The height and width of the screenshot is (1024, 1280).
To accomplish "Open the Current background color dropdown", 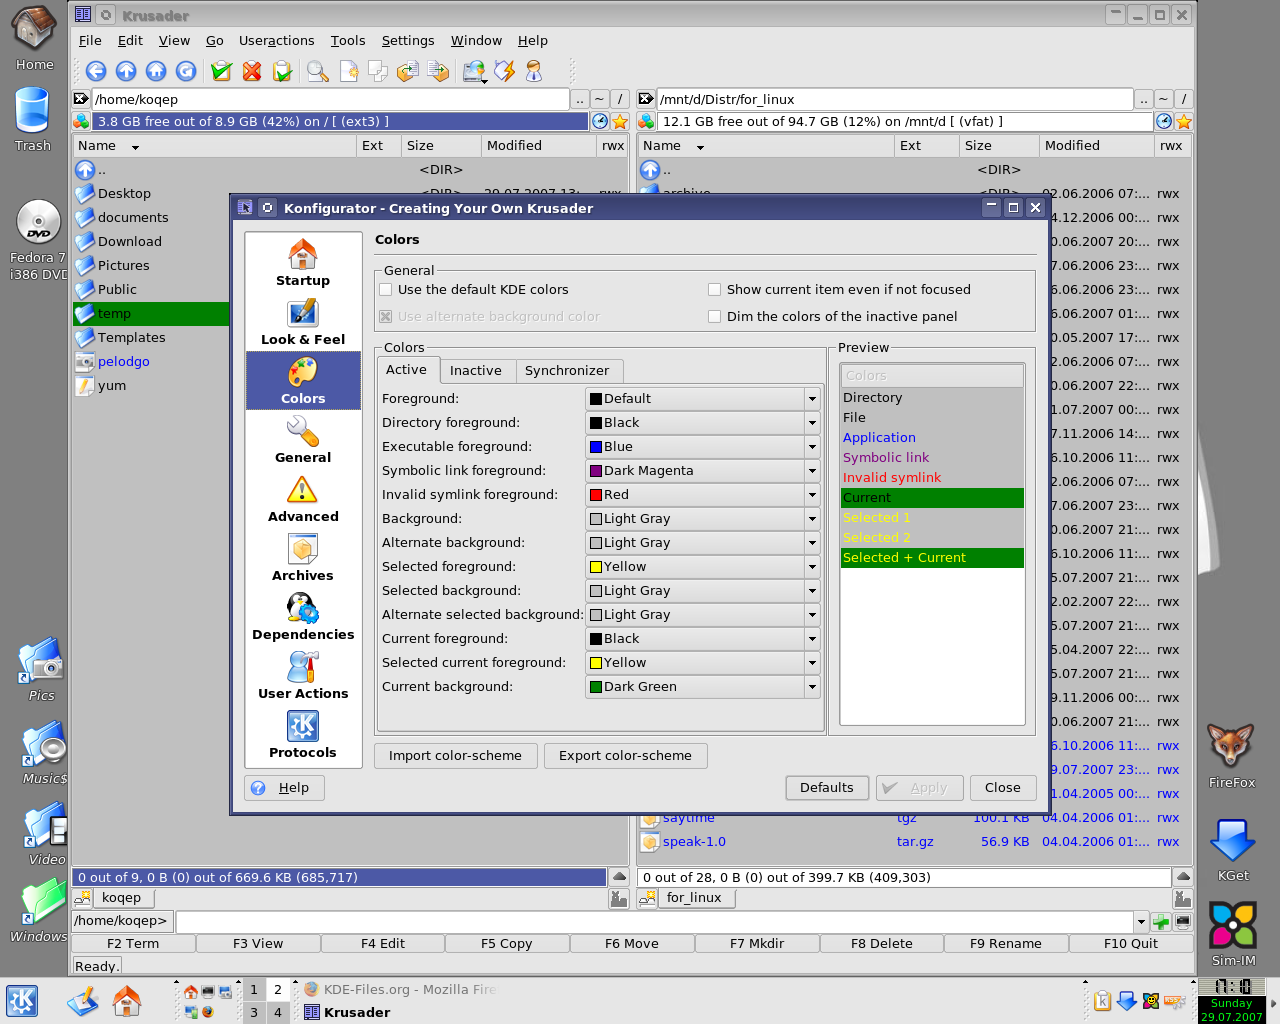I will pos(703,687).
